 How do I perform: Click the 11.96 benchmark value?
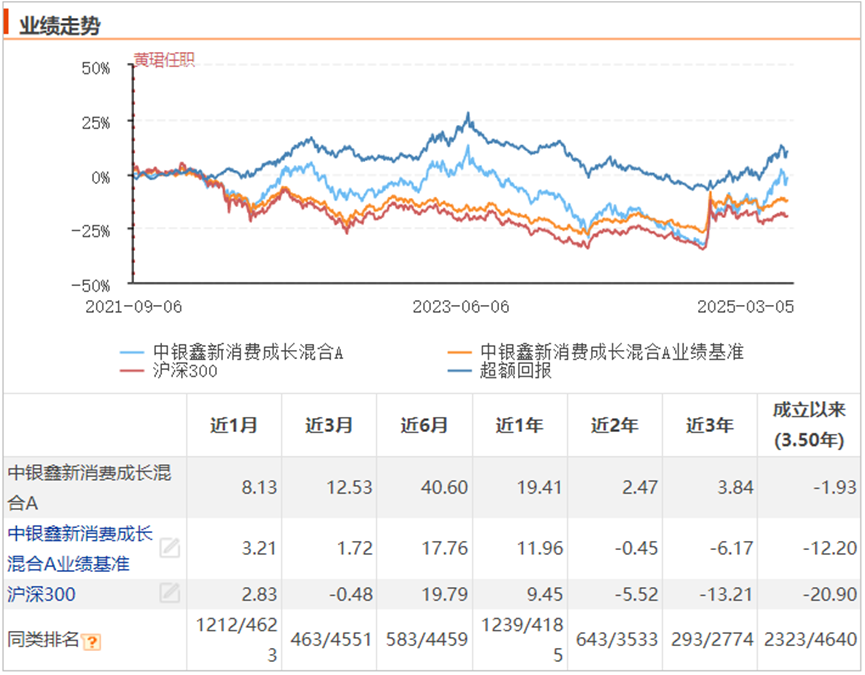tap(540, 549)
